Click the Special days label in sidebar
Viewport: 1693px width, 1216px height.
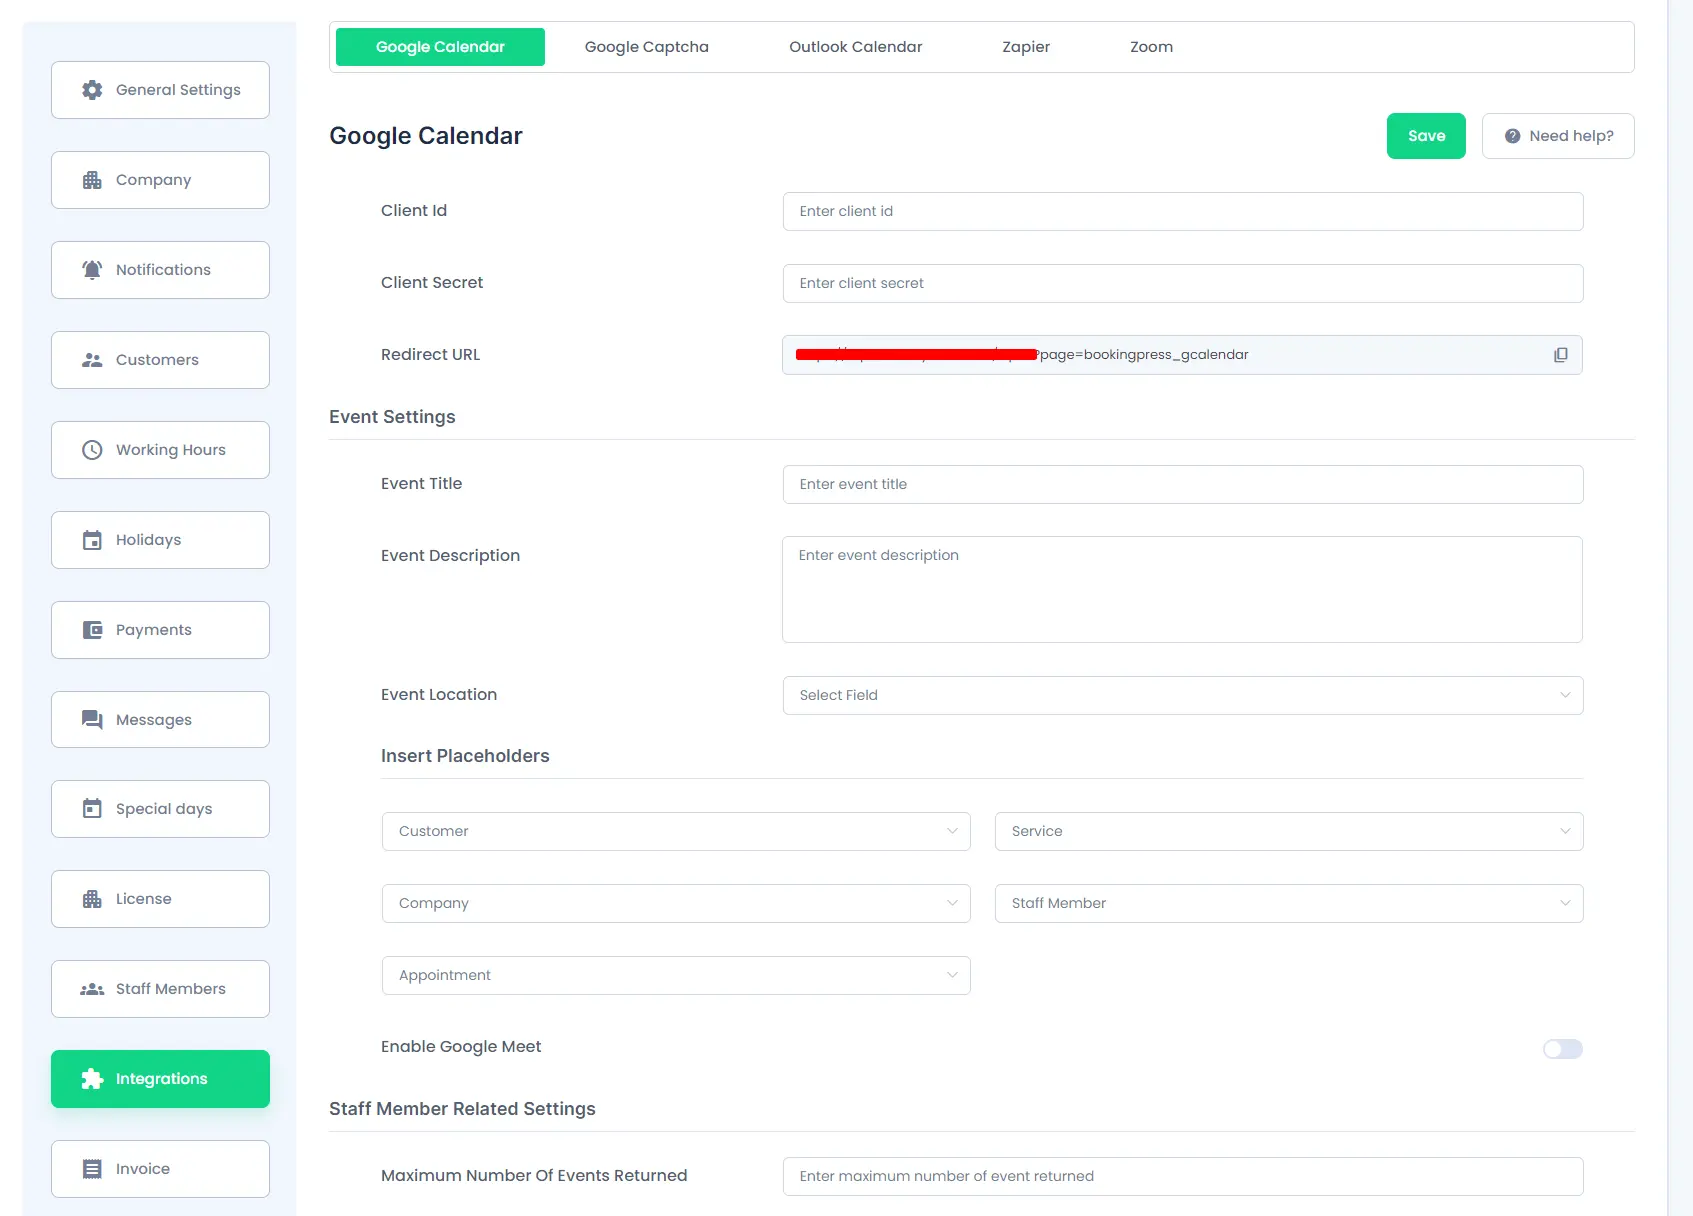(x=164, y=809)
